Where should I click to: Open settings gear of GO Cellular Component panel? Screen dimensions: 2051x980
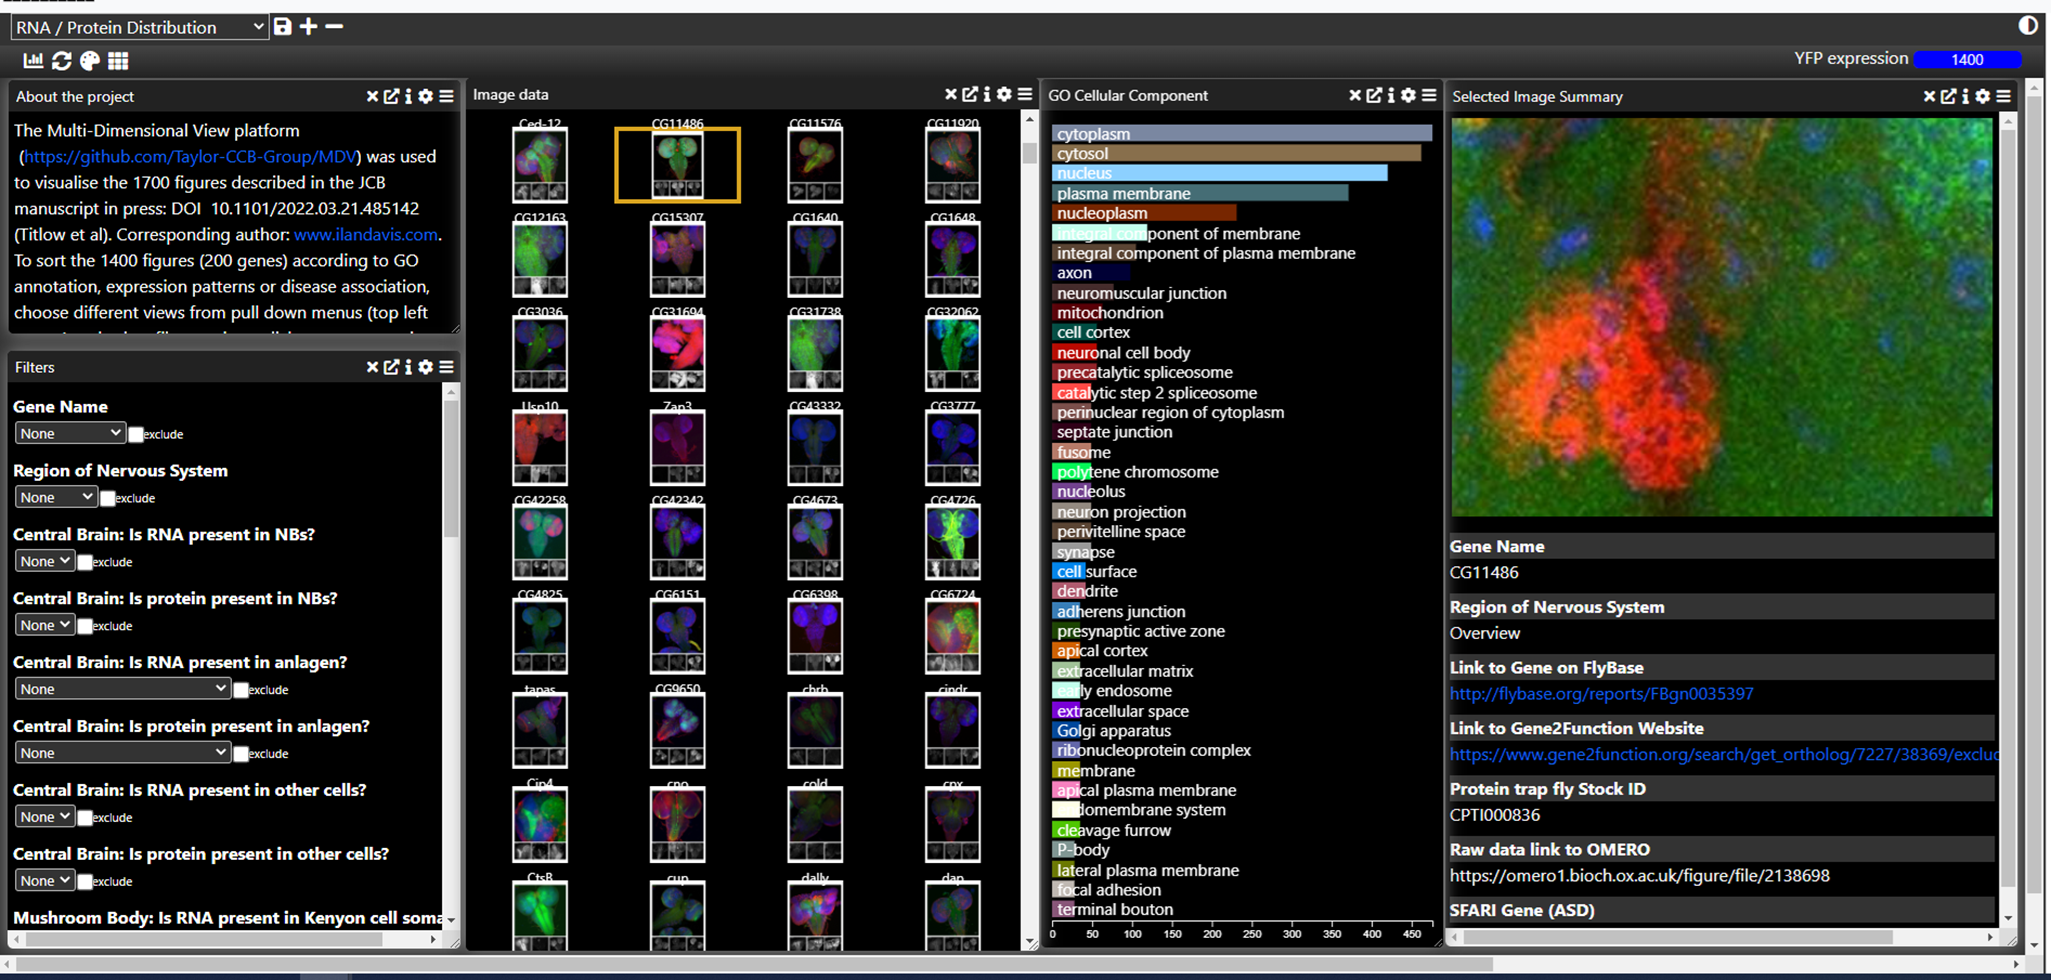pyautogui.click(x=1408, y=95)
